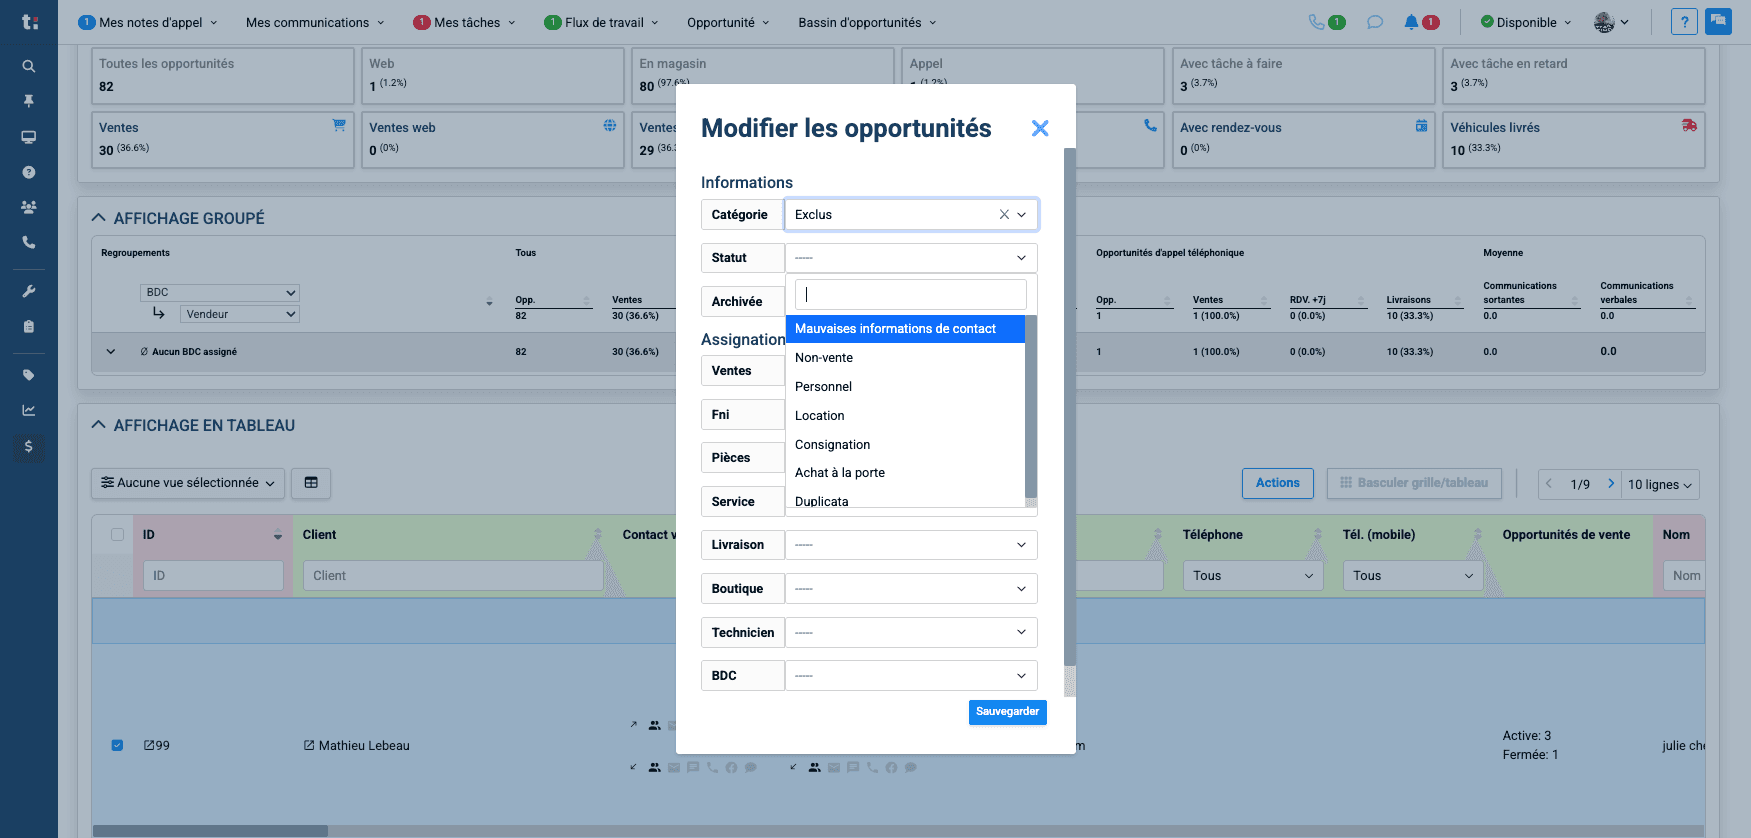Open the chat bubble icon in top bar
1751x838 pixels.
pos(1375,22)
